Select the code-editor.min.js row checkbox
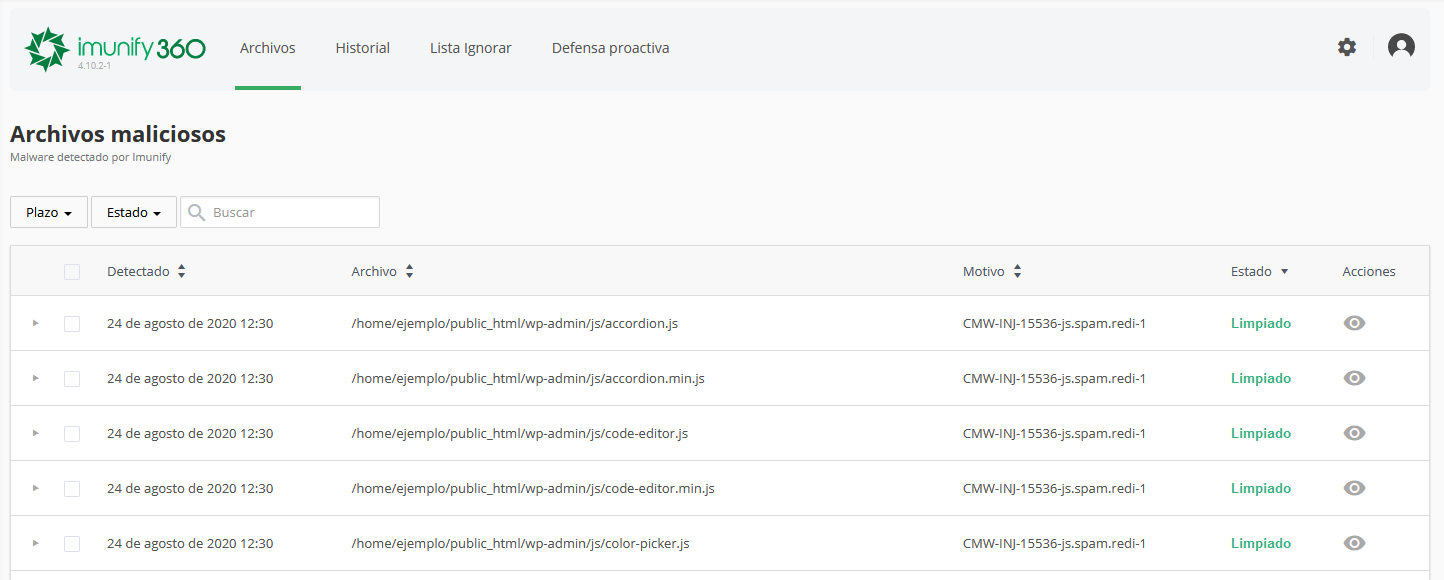 pos(72,489)
